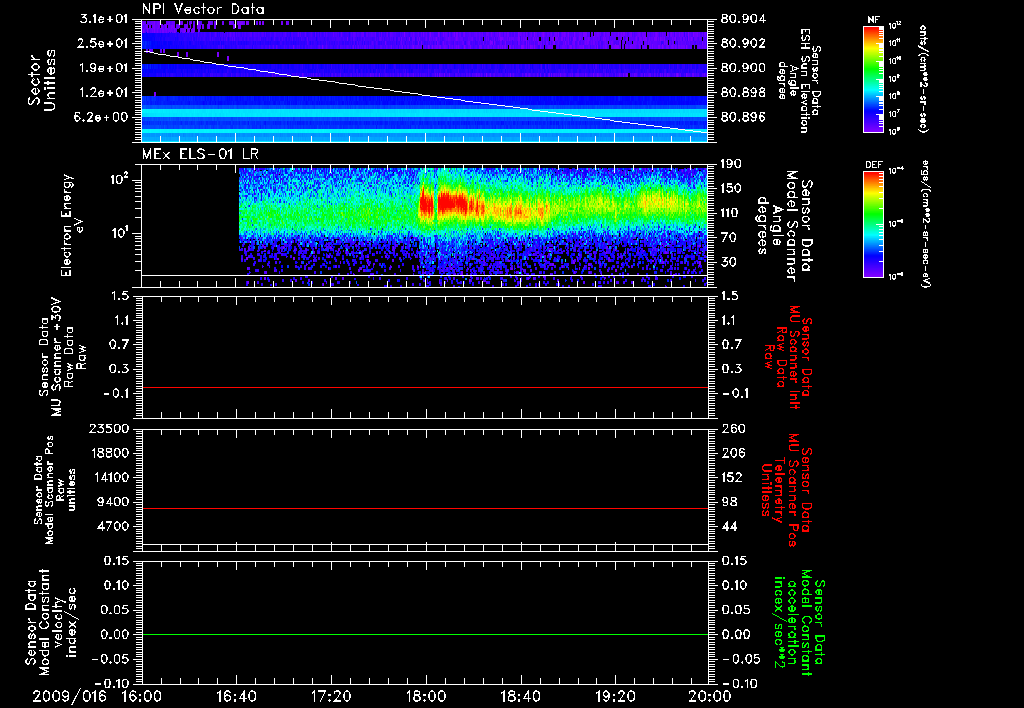The image size is (1024, 708).
Task: Select the 'NPI Vector Data' panel title
Action: point(203,9)
